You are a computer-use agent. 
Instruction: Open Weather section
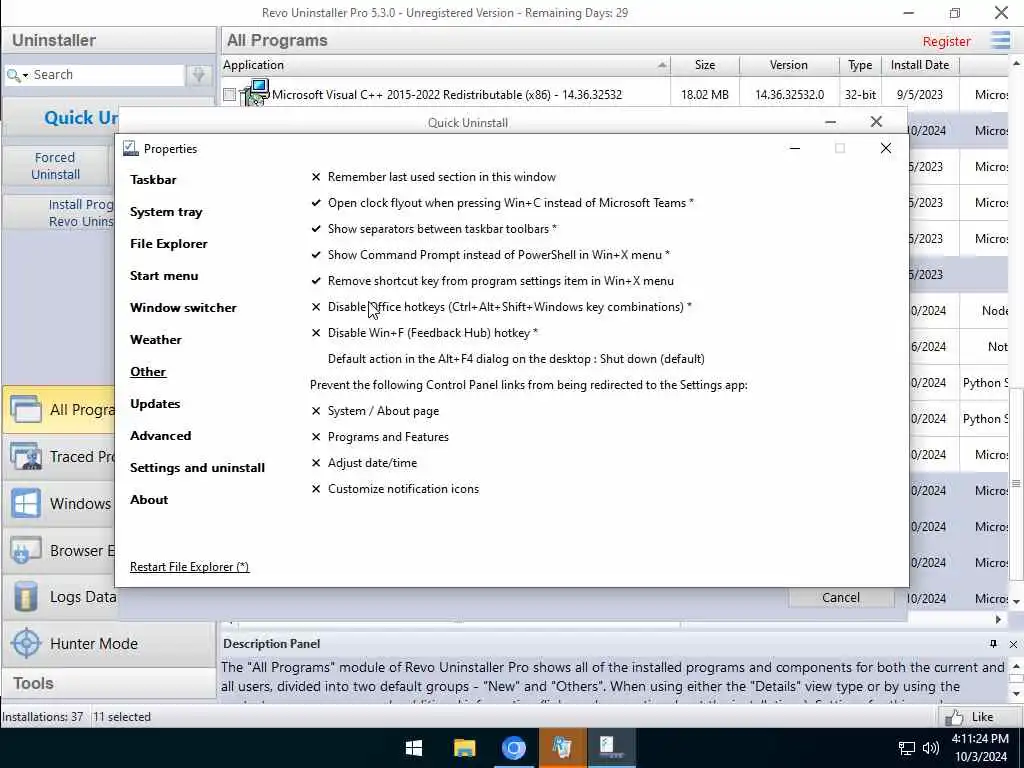tap(155, 340)
